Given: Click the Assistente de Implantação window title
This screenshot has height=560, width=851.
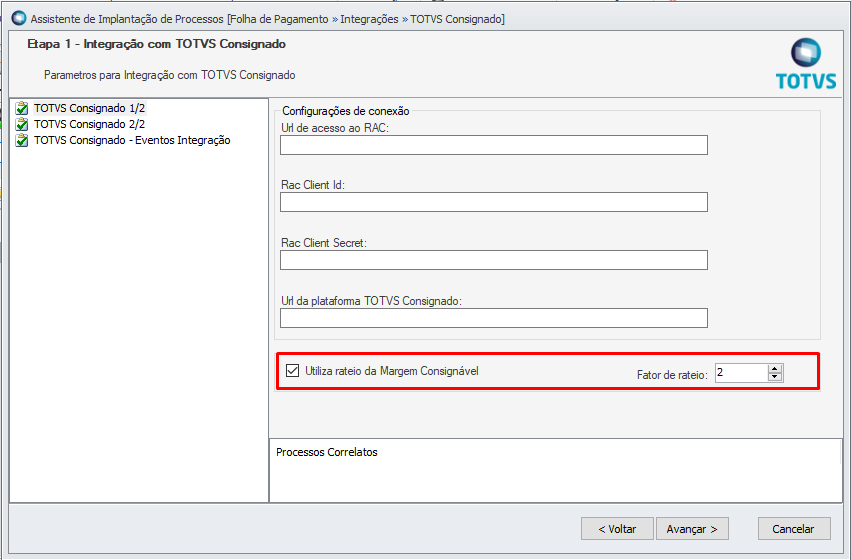Looking at the screenshot, I should (268, 19).
